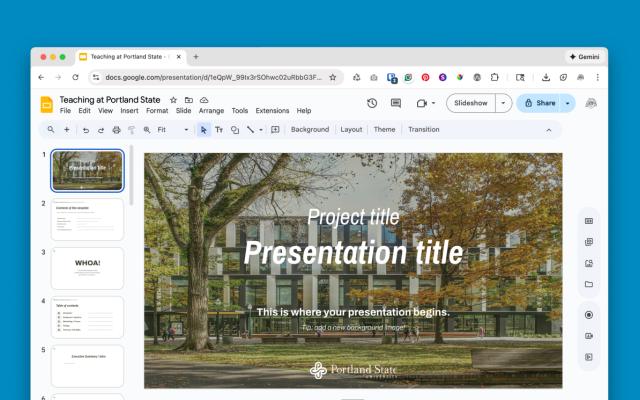Open browser downloads icon
640x400 pixels.
pos(546,77)
